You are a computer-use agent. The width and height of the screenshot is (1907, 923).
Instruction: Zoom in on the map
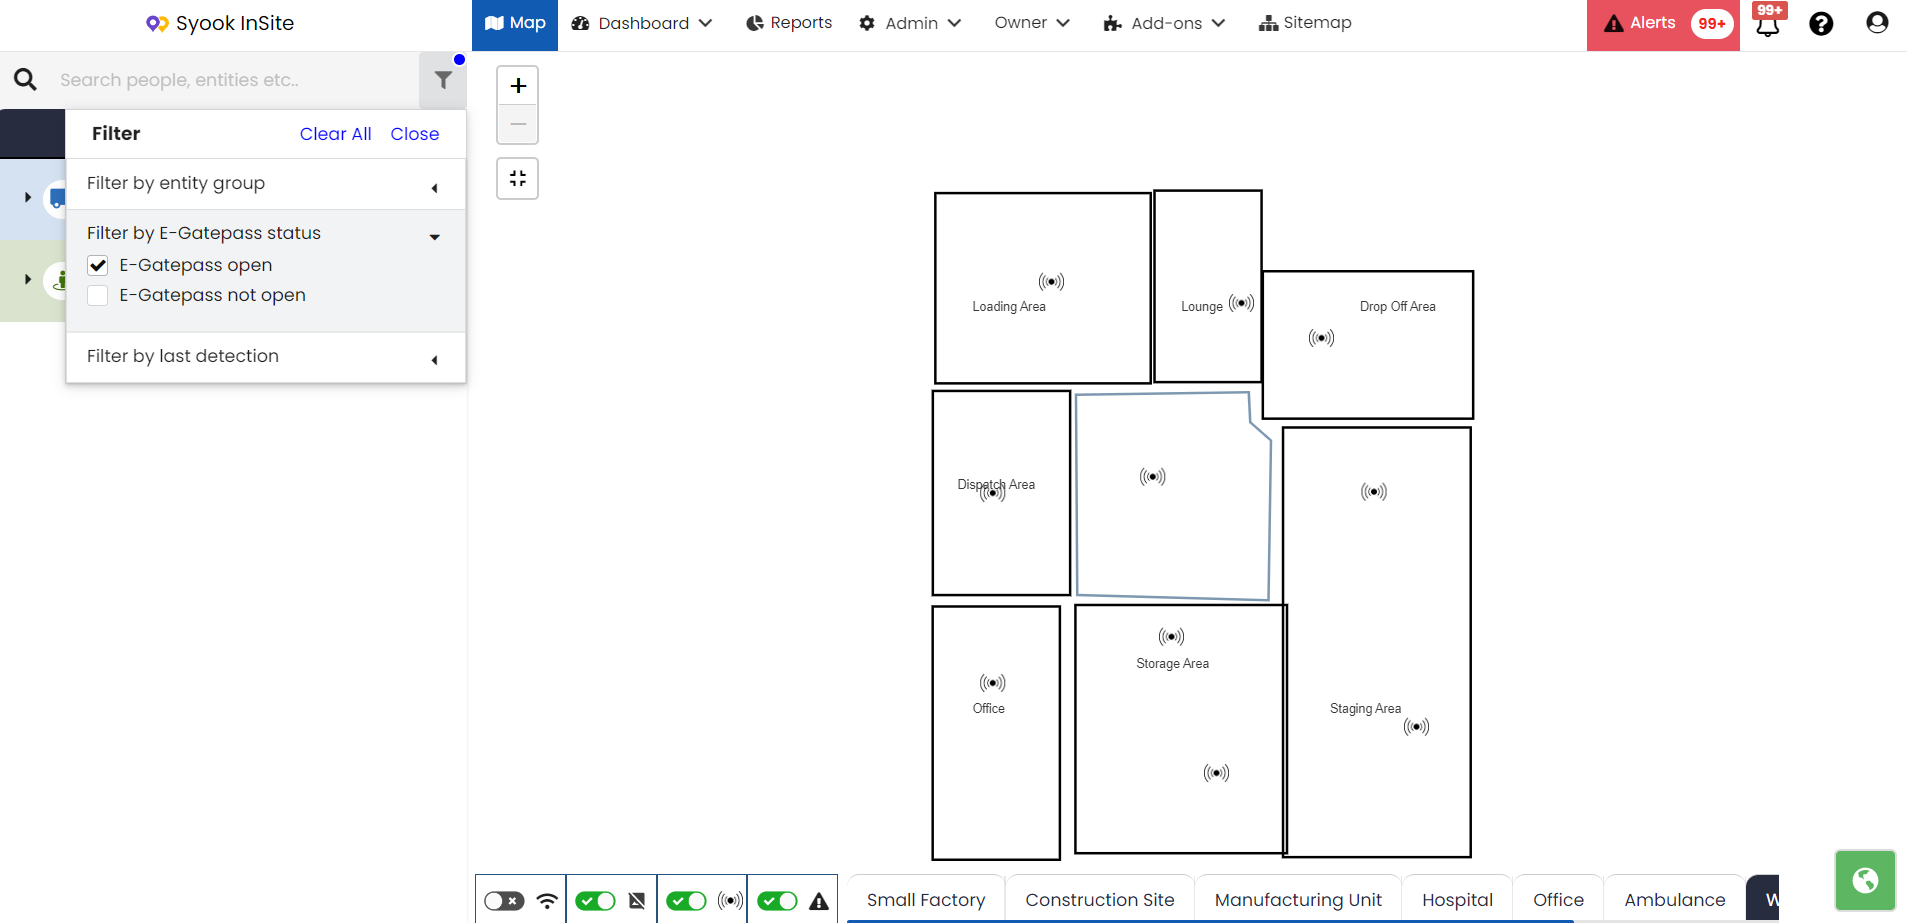[x=518, y=86]
